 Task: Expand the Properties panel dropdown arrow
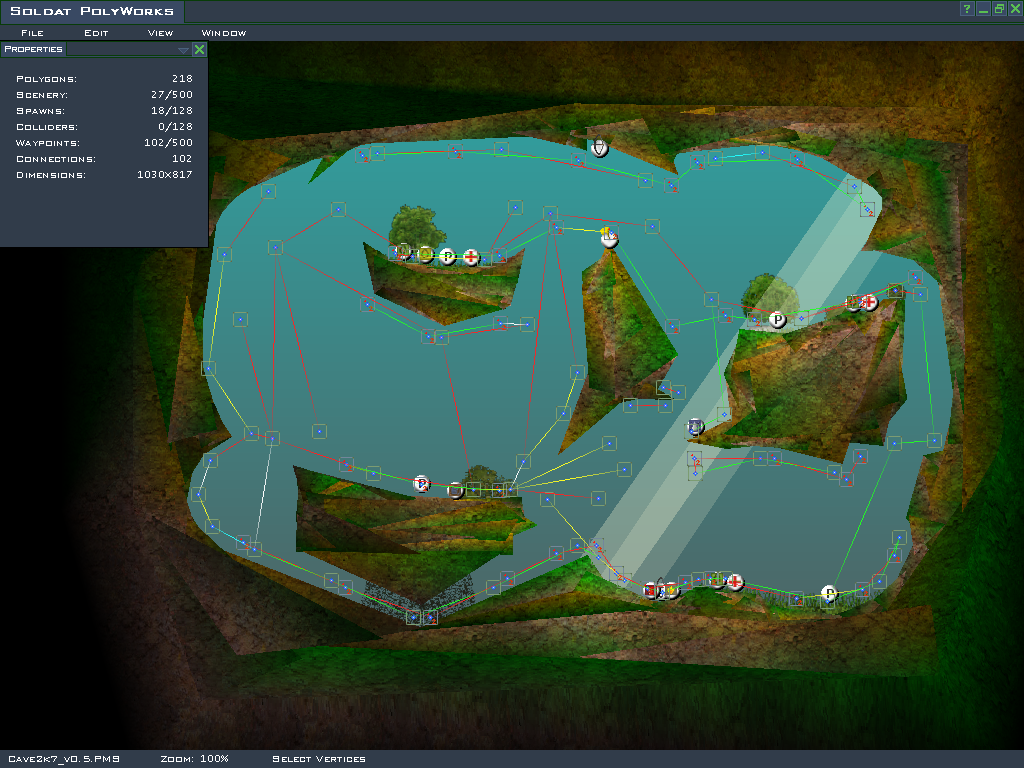(183, 49)
